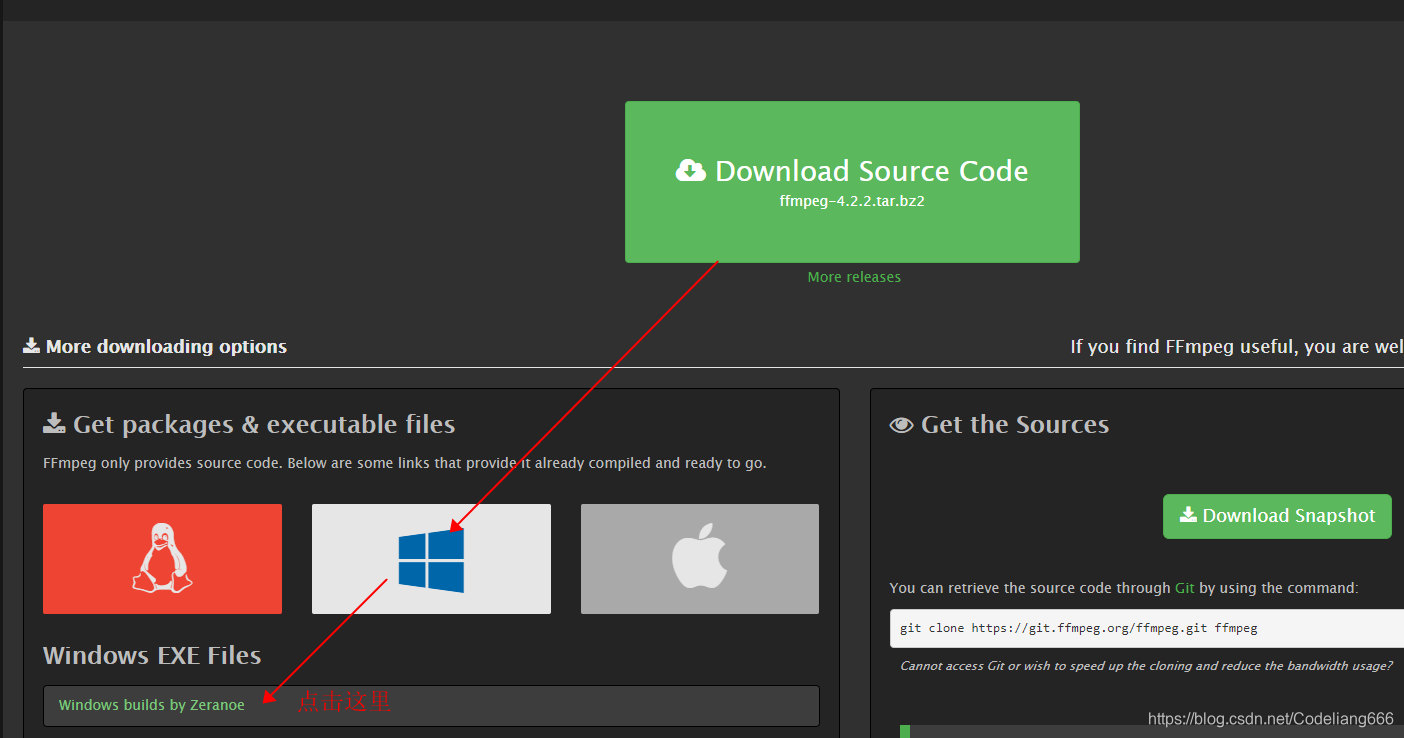Click the Download Snapshot button
This screenshot has width=1404, height=738.
pyautogui.click(x=1277, y=516)
